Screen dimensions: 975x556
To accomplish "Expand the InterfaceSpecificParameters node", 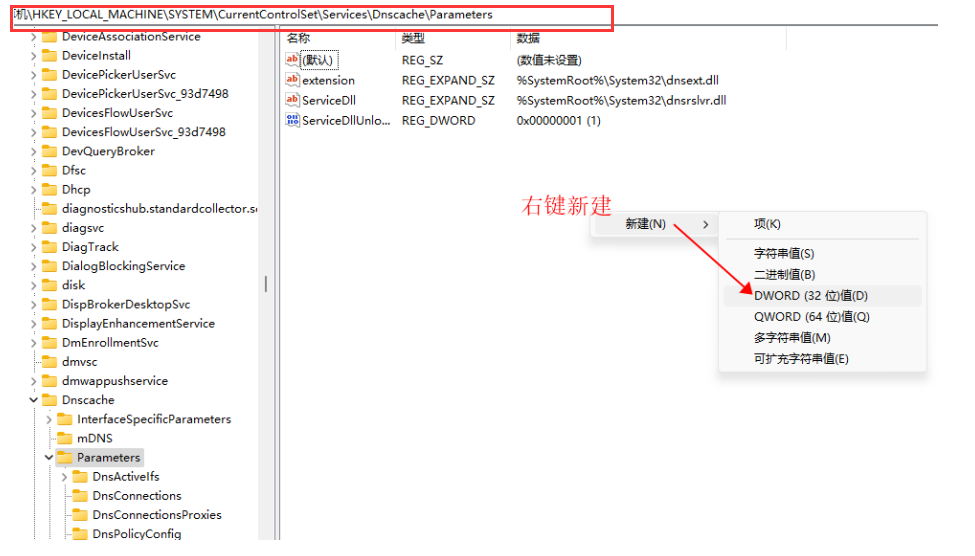I will click(49, 419).
